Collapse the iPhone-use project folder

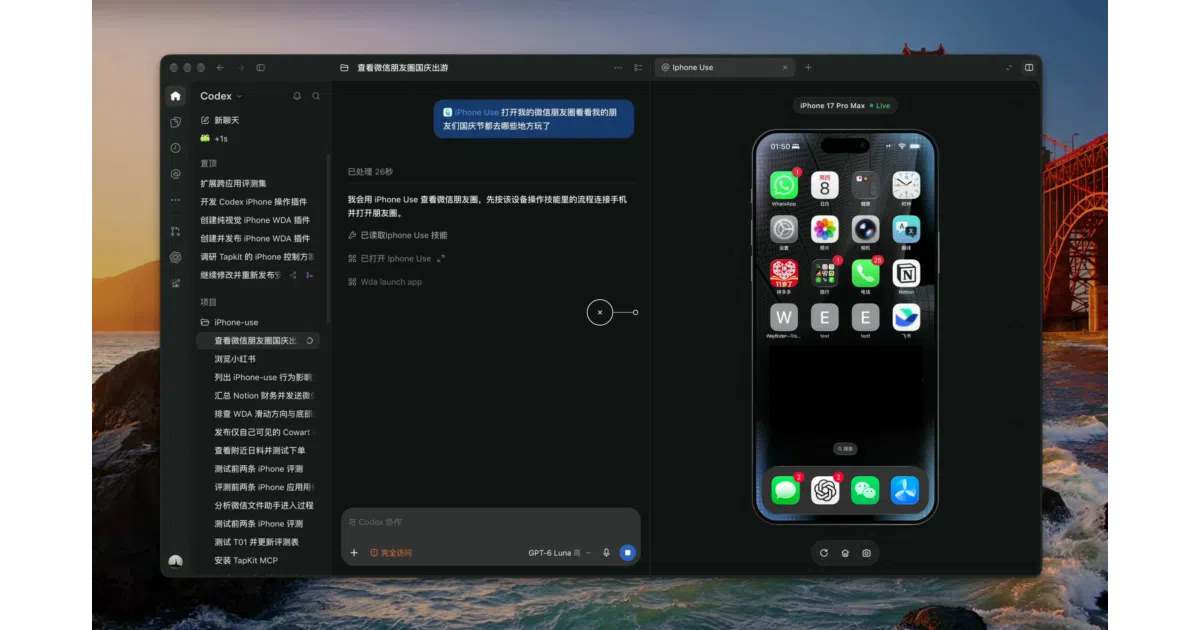229,322
